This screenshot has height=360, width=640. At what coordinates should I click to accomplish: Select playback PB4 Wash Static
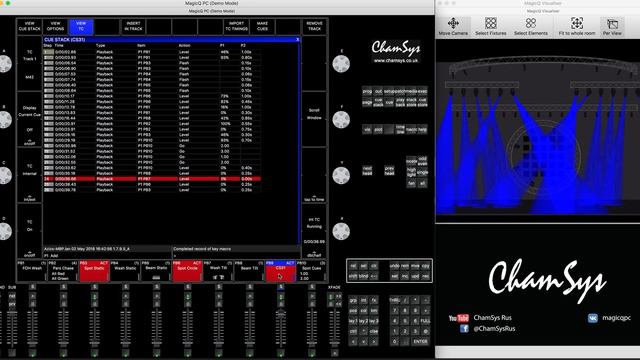tap(125, 271)
